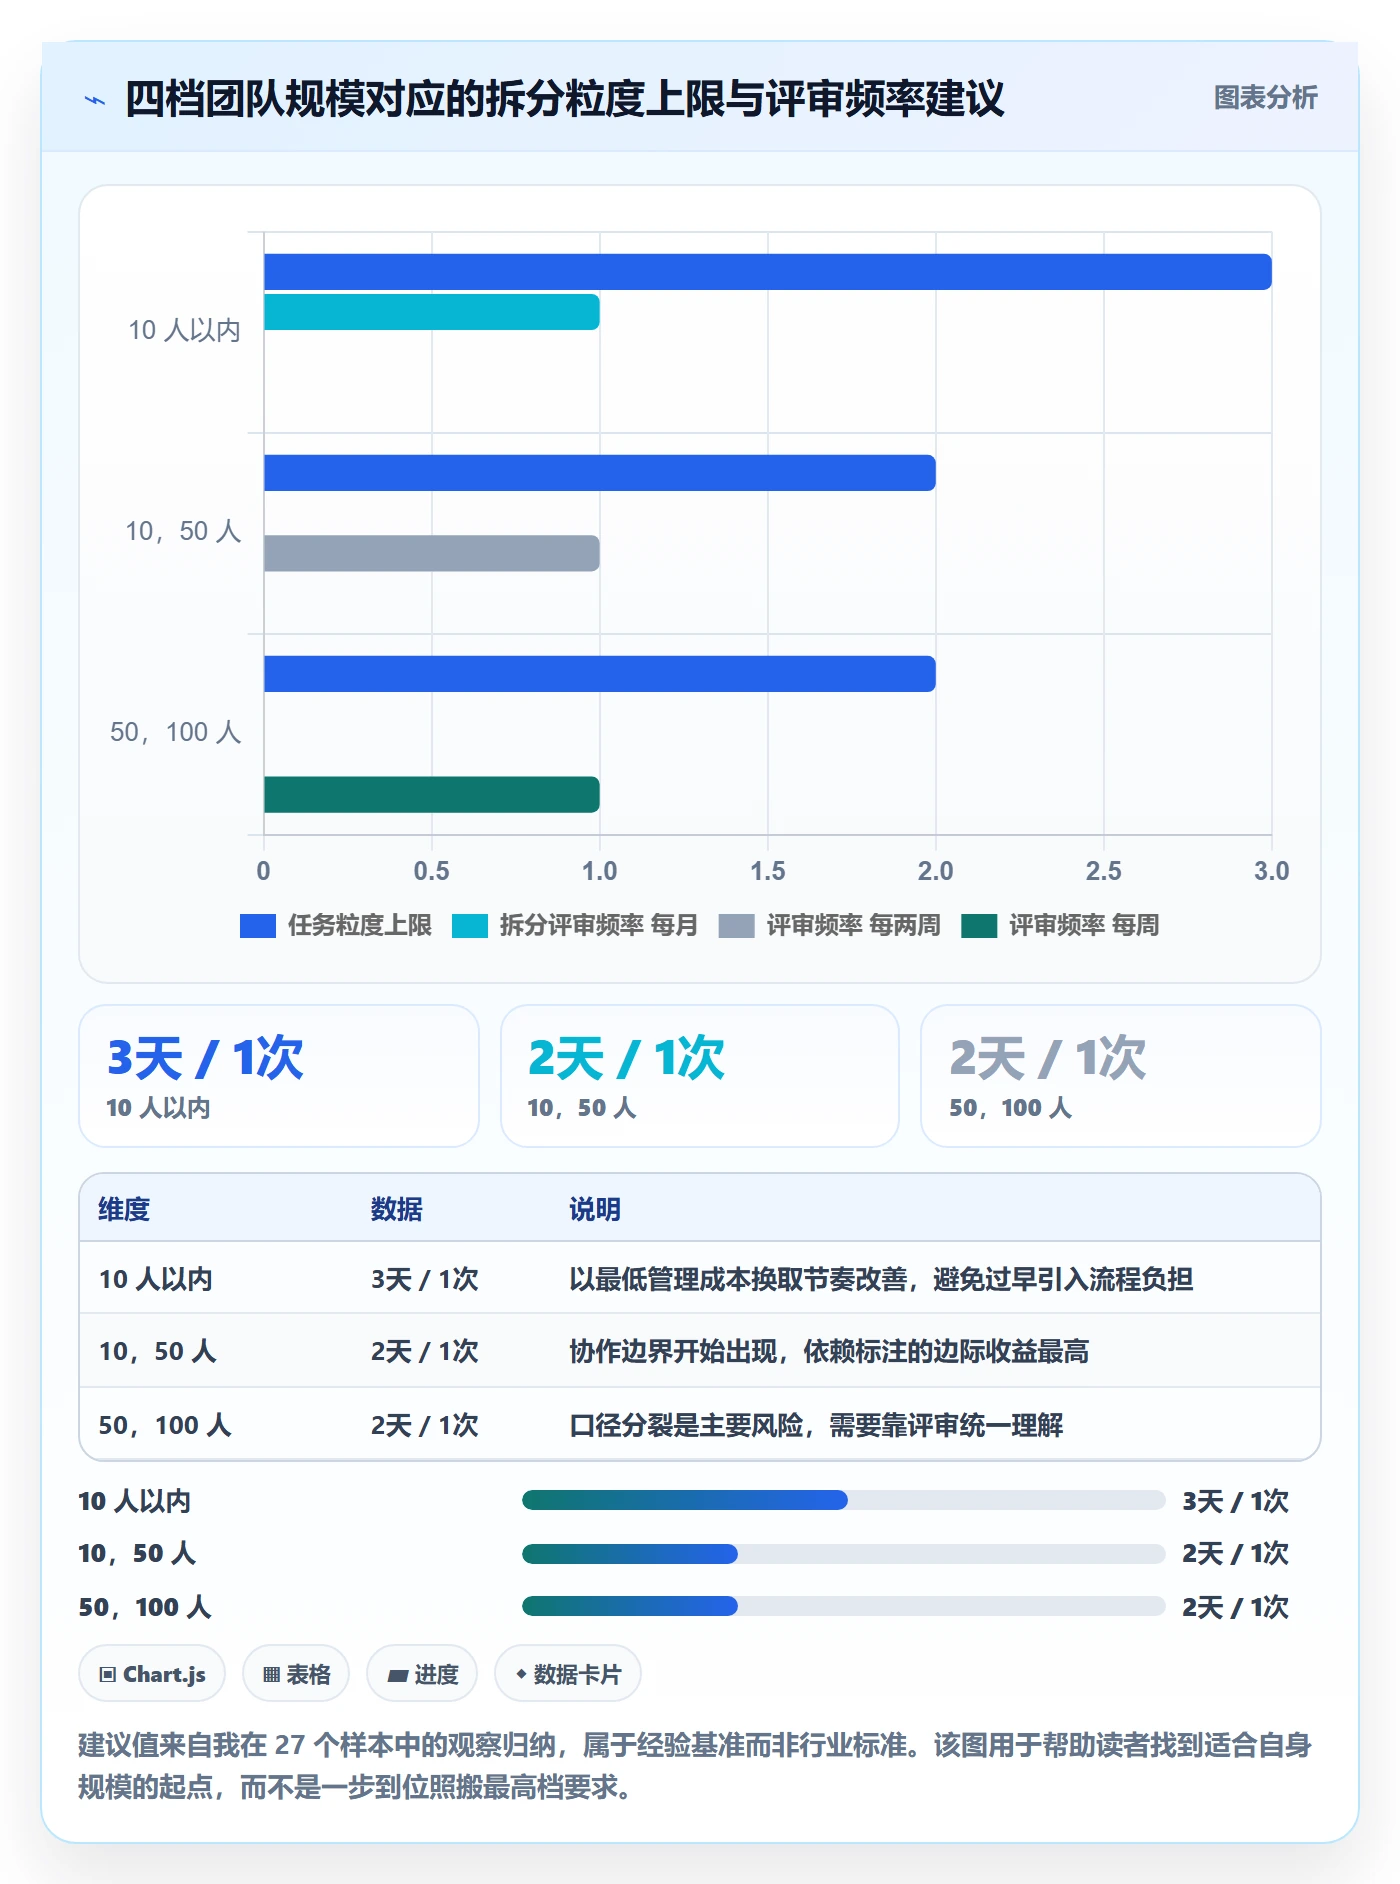Click the gray 2天 / 1次 card for 50，100 人
The image size is (1400, 1884).
pos(1121,1076)
